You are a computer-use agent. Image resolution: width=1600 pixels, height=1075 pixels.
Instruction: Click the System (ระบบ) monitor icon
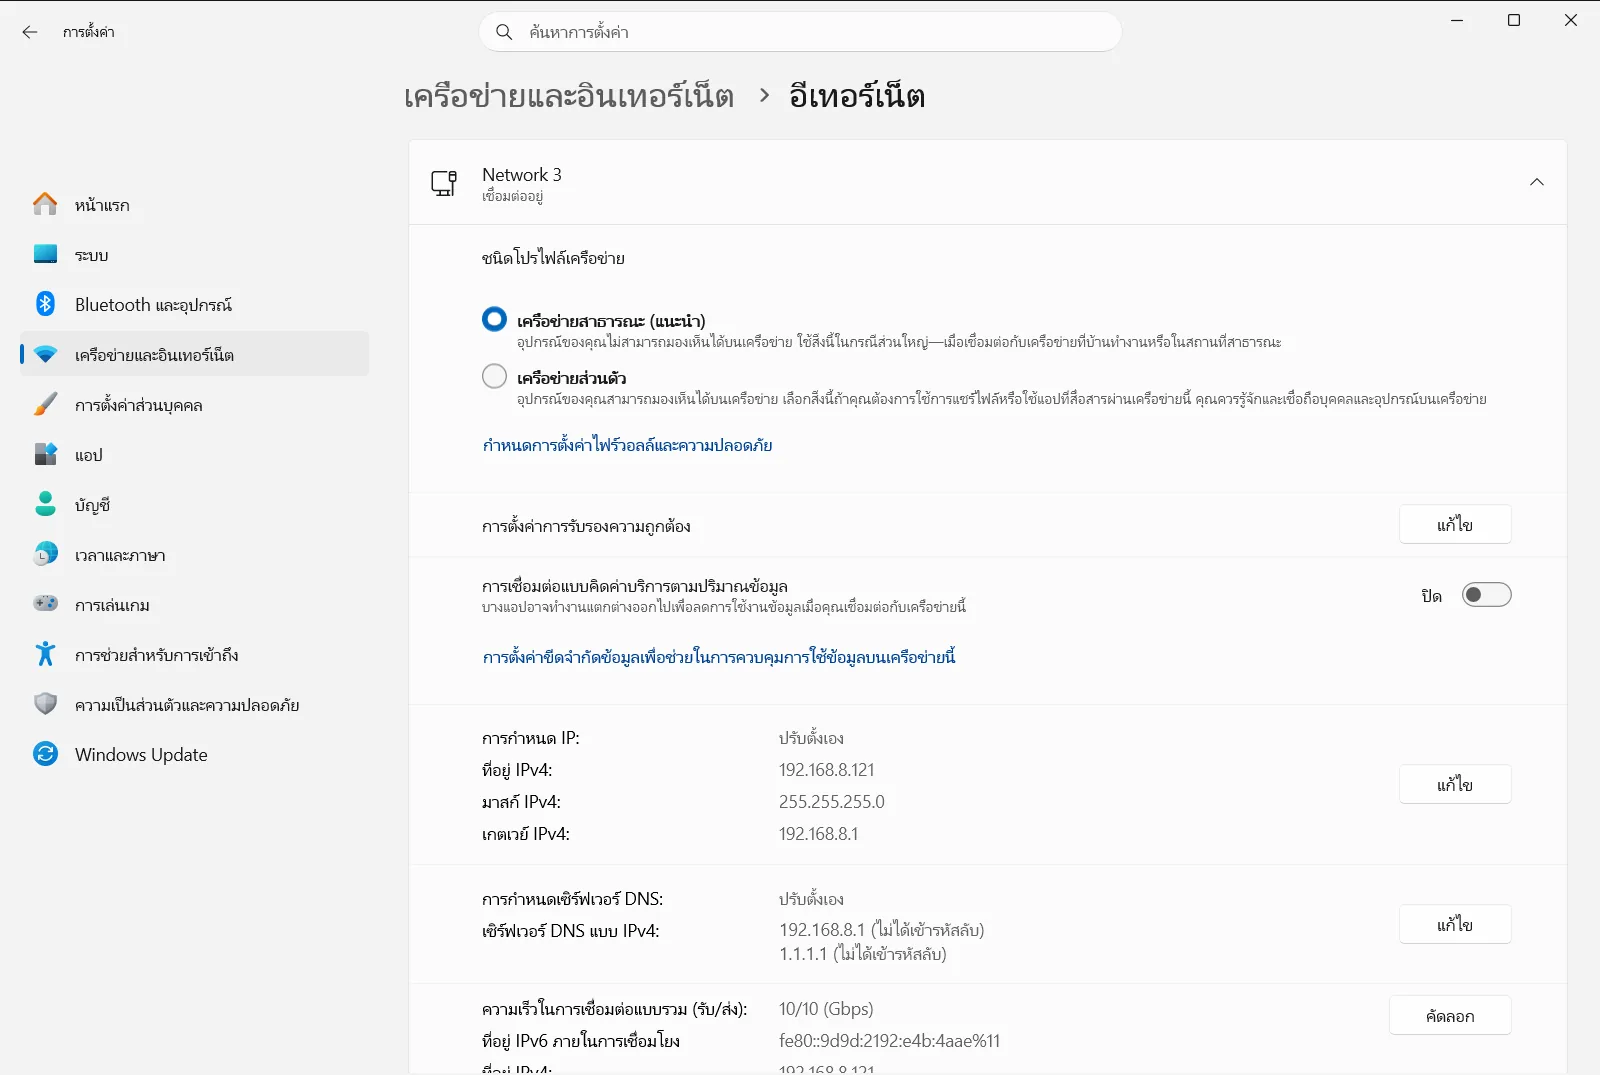pyautogui.click(x=45, y=254)
